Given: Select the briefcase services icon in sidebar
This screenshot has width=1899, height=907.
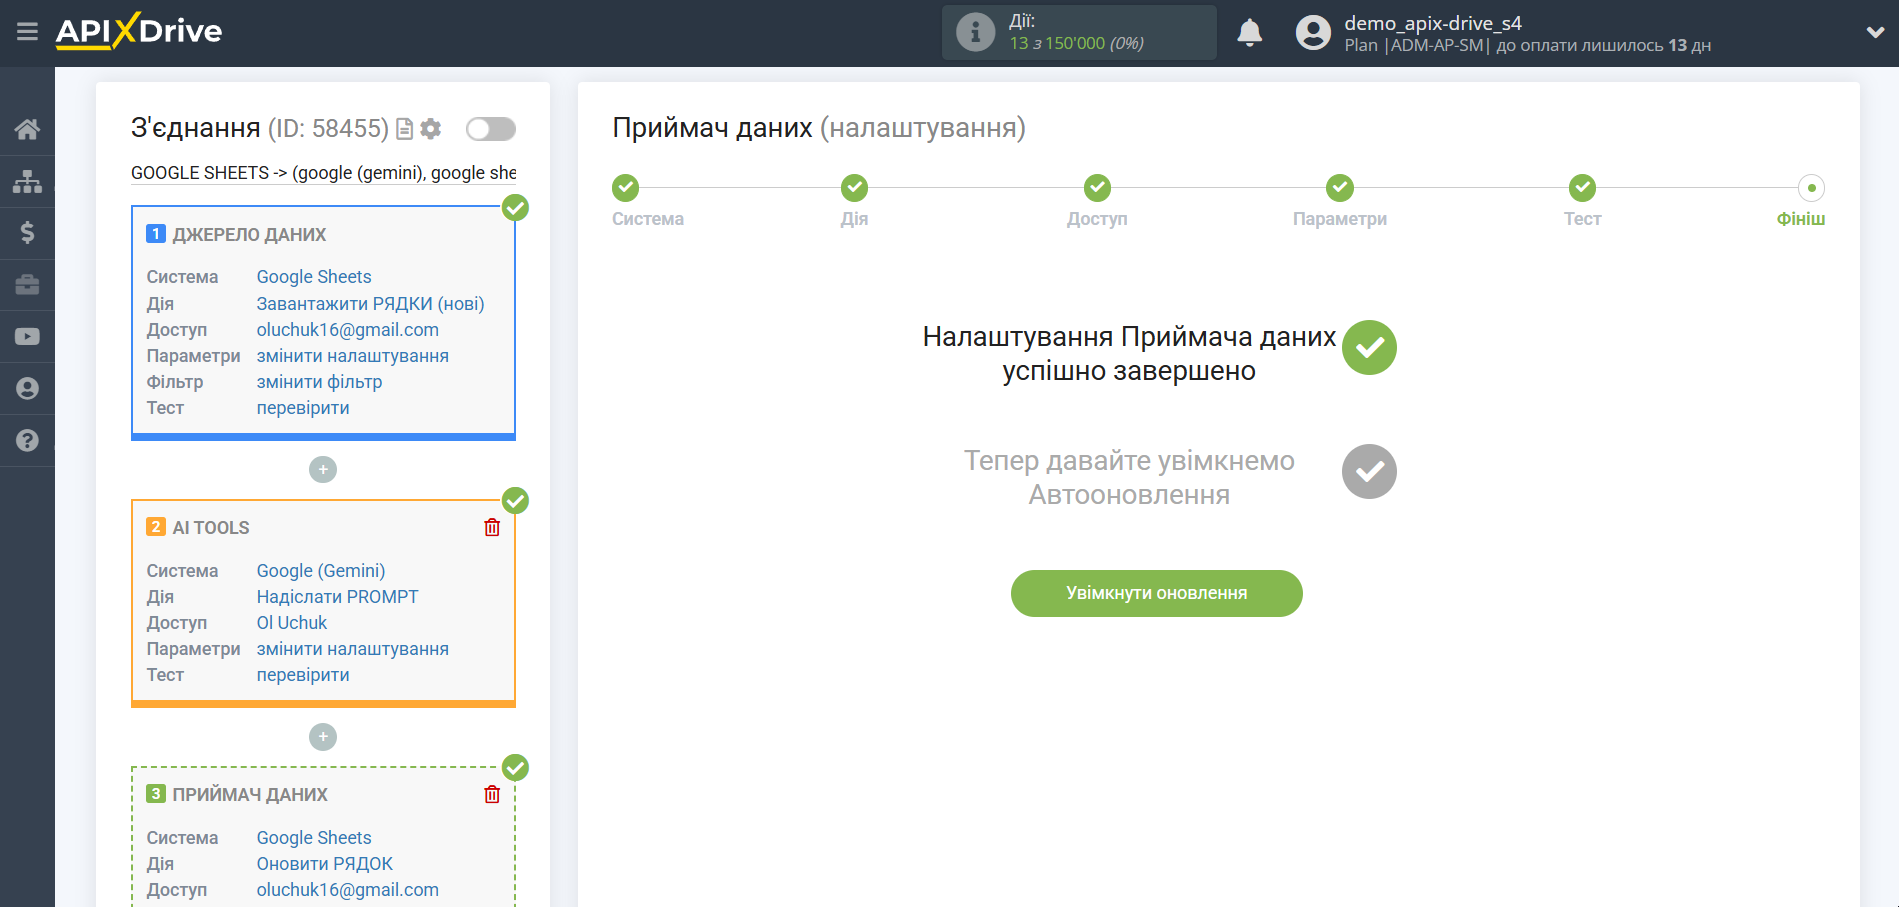Looking at the screenshot, I should pos(27,284).
